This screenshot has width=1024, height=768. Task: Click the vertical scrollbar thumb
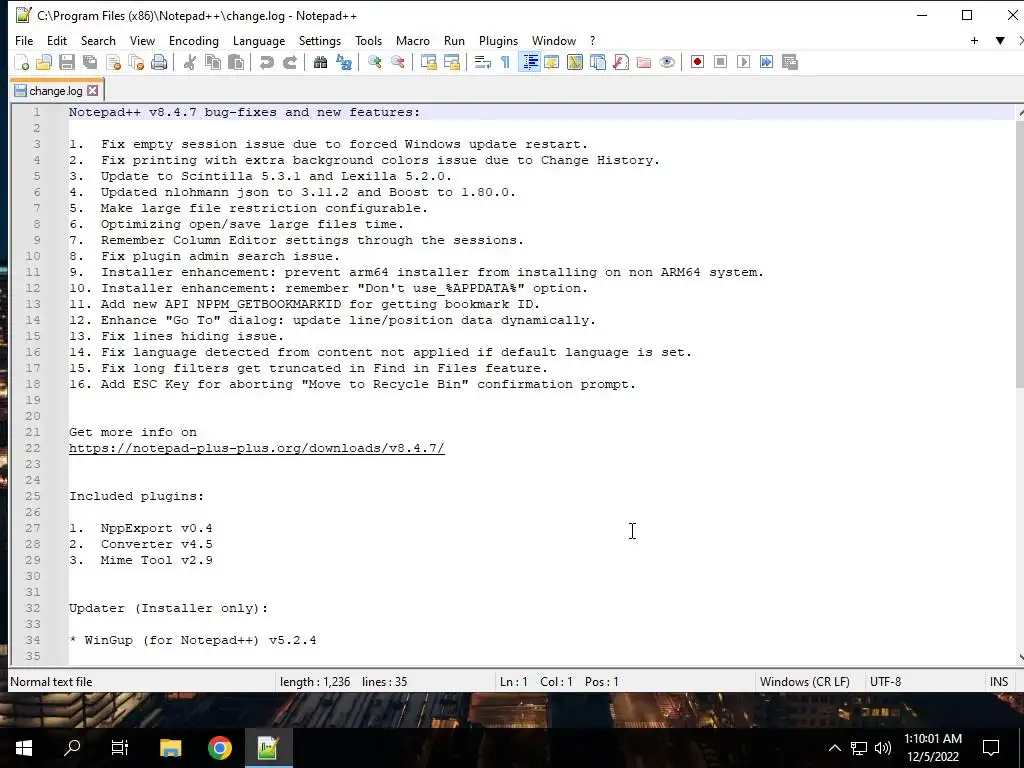tap(1020, 256)
